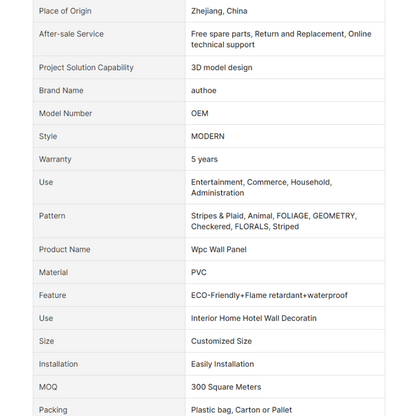Click the PVC material value
The image size is (416, 416).
[199, 273]
